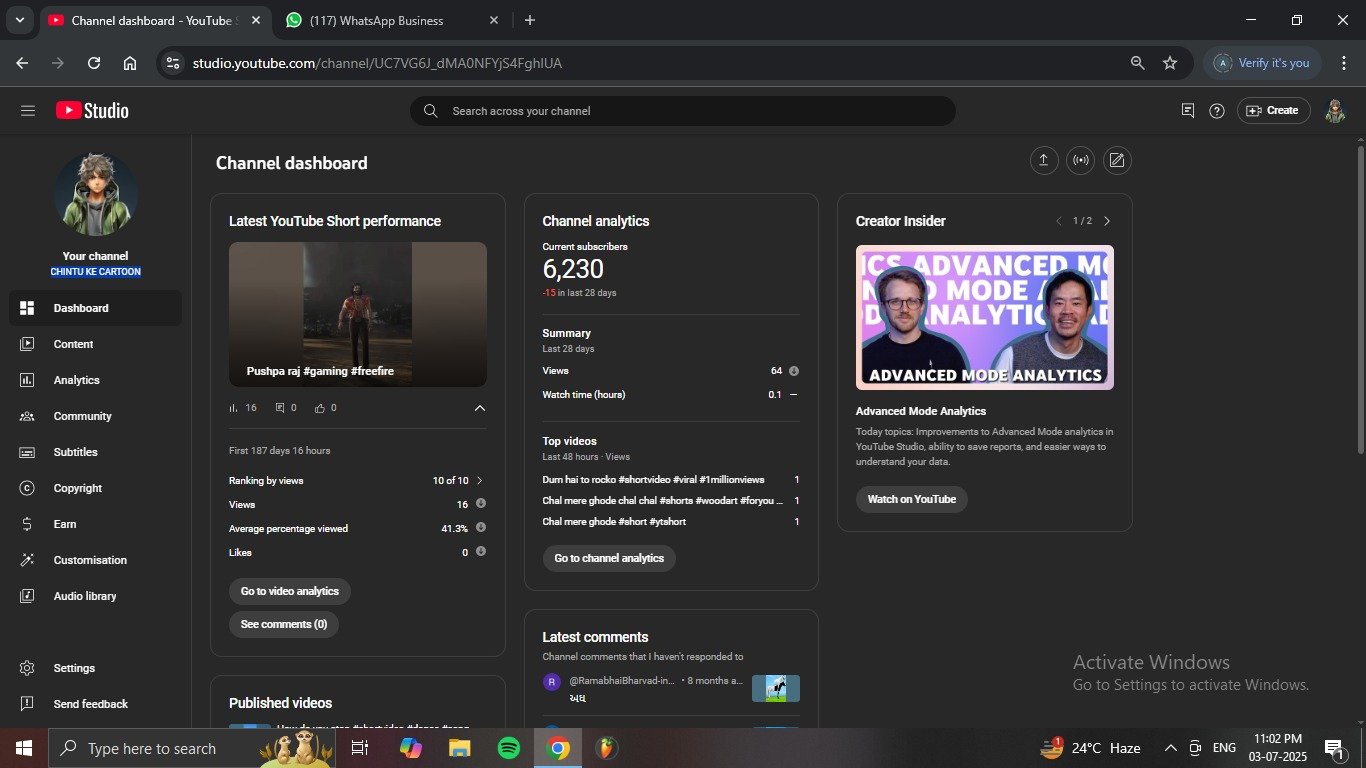
Task: Click the likes thumb icon under Short
Action: 320,408
